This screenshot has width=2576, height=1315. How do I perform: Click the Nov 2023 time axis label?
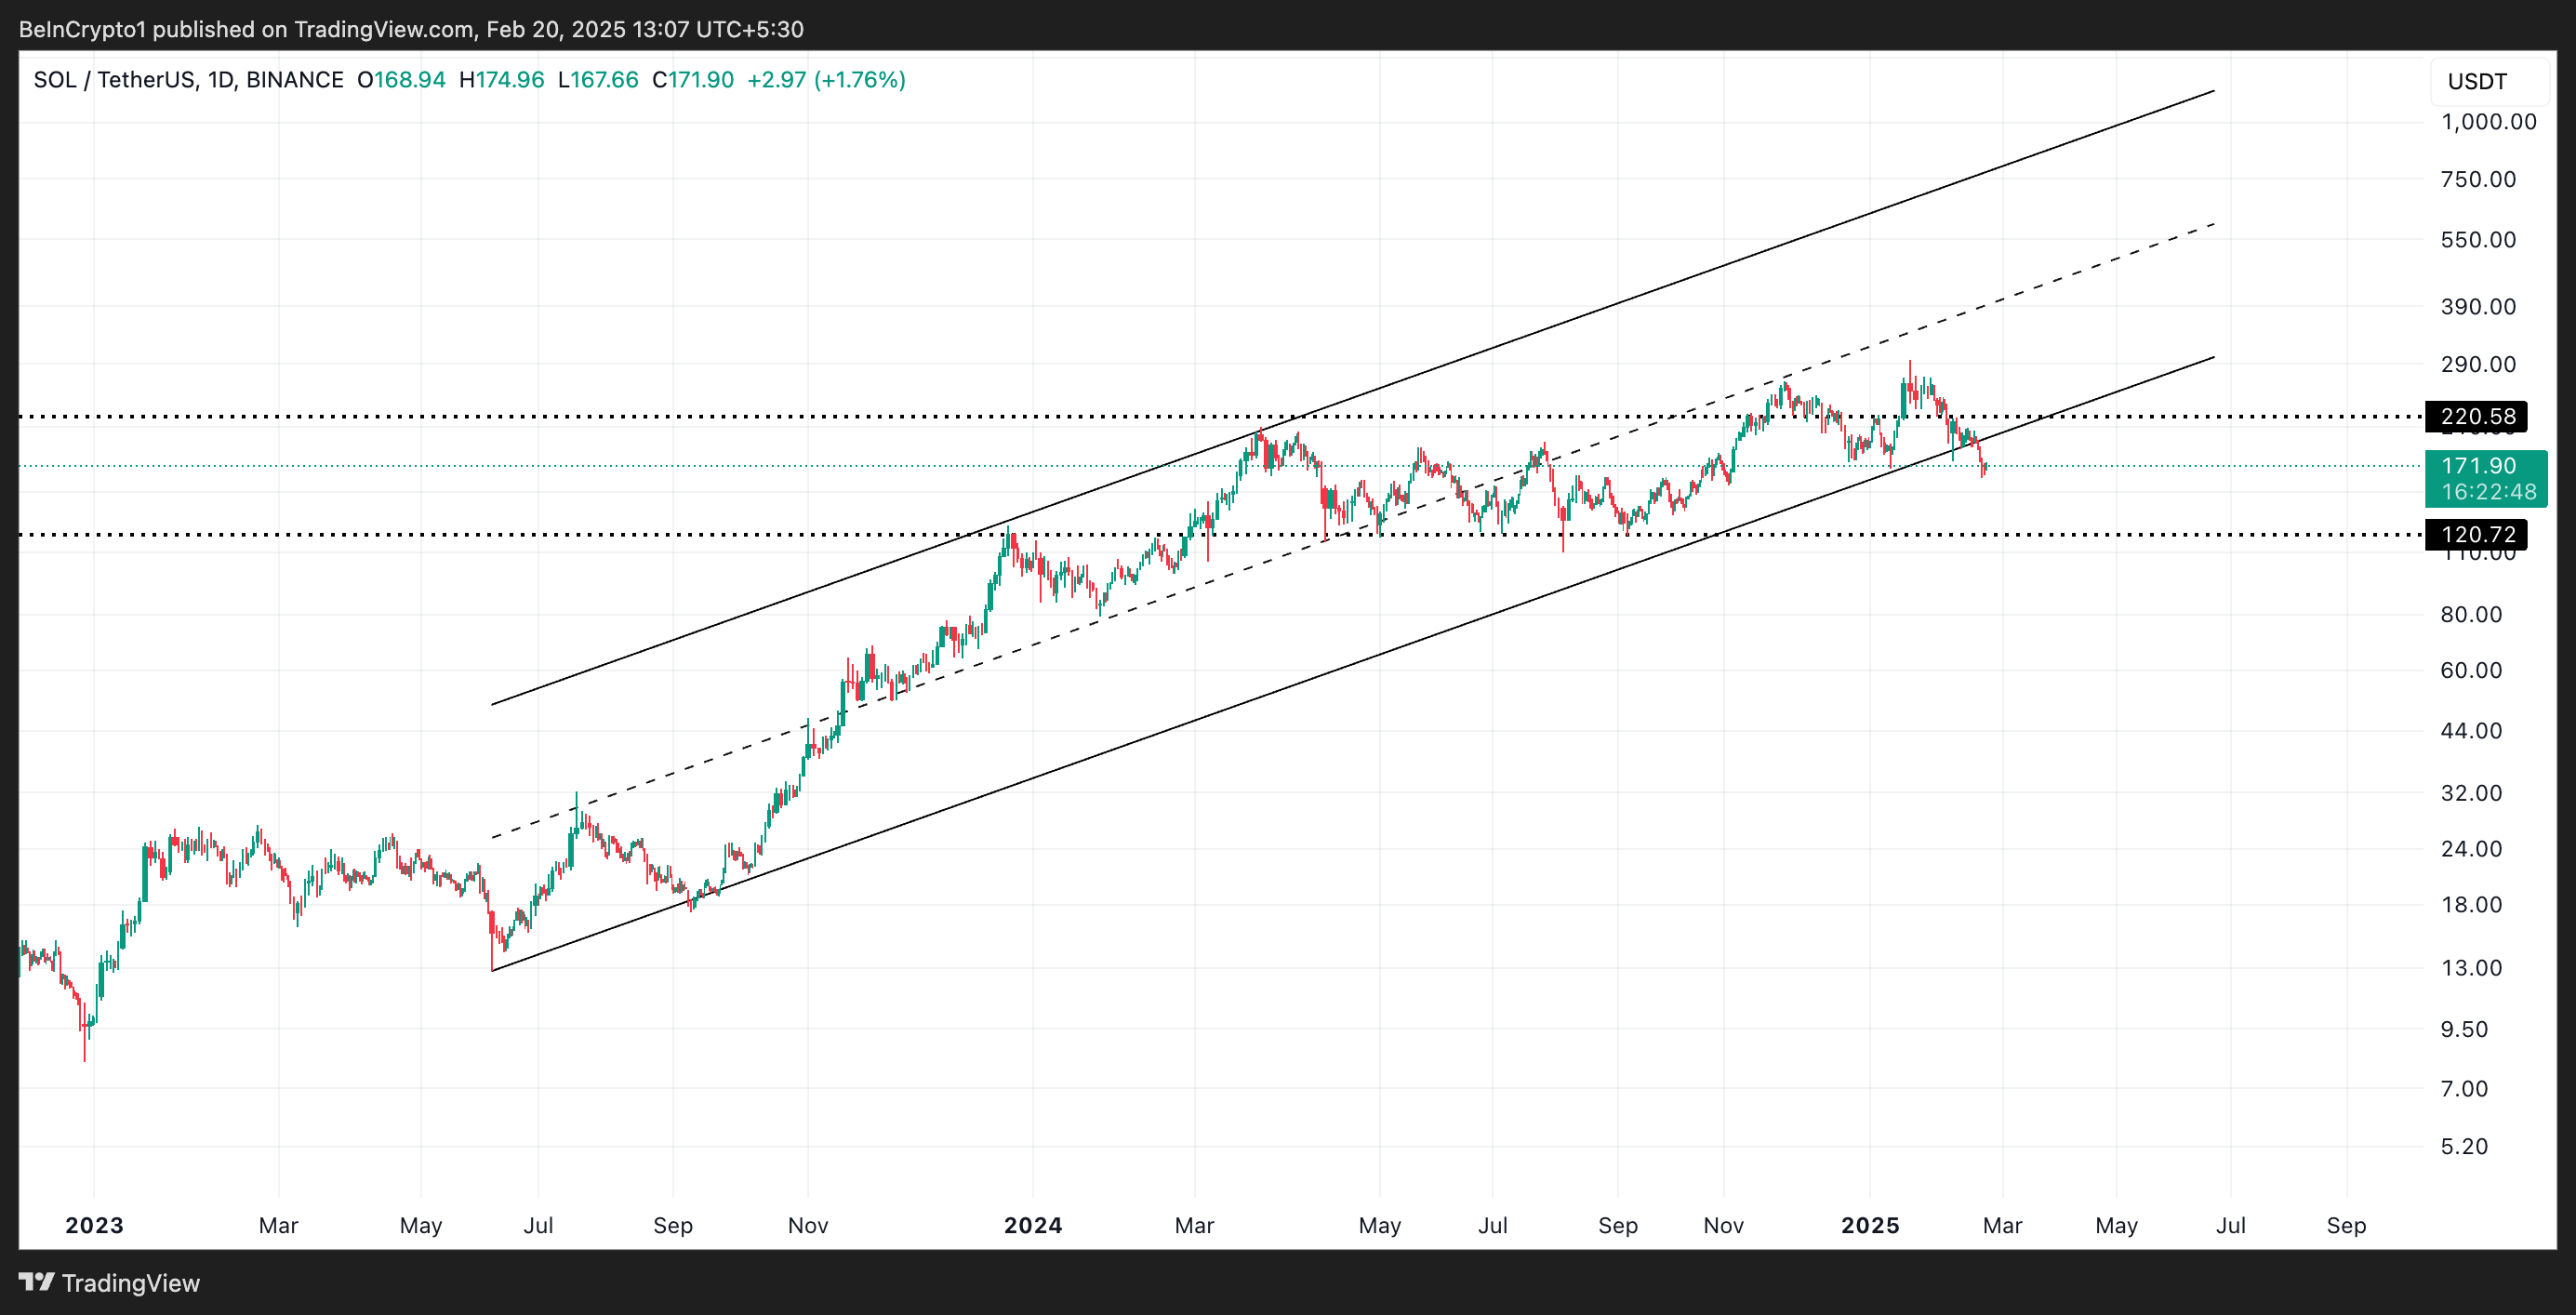click(808, 1225)
